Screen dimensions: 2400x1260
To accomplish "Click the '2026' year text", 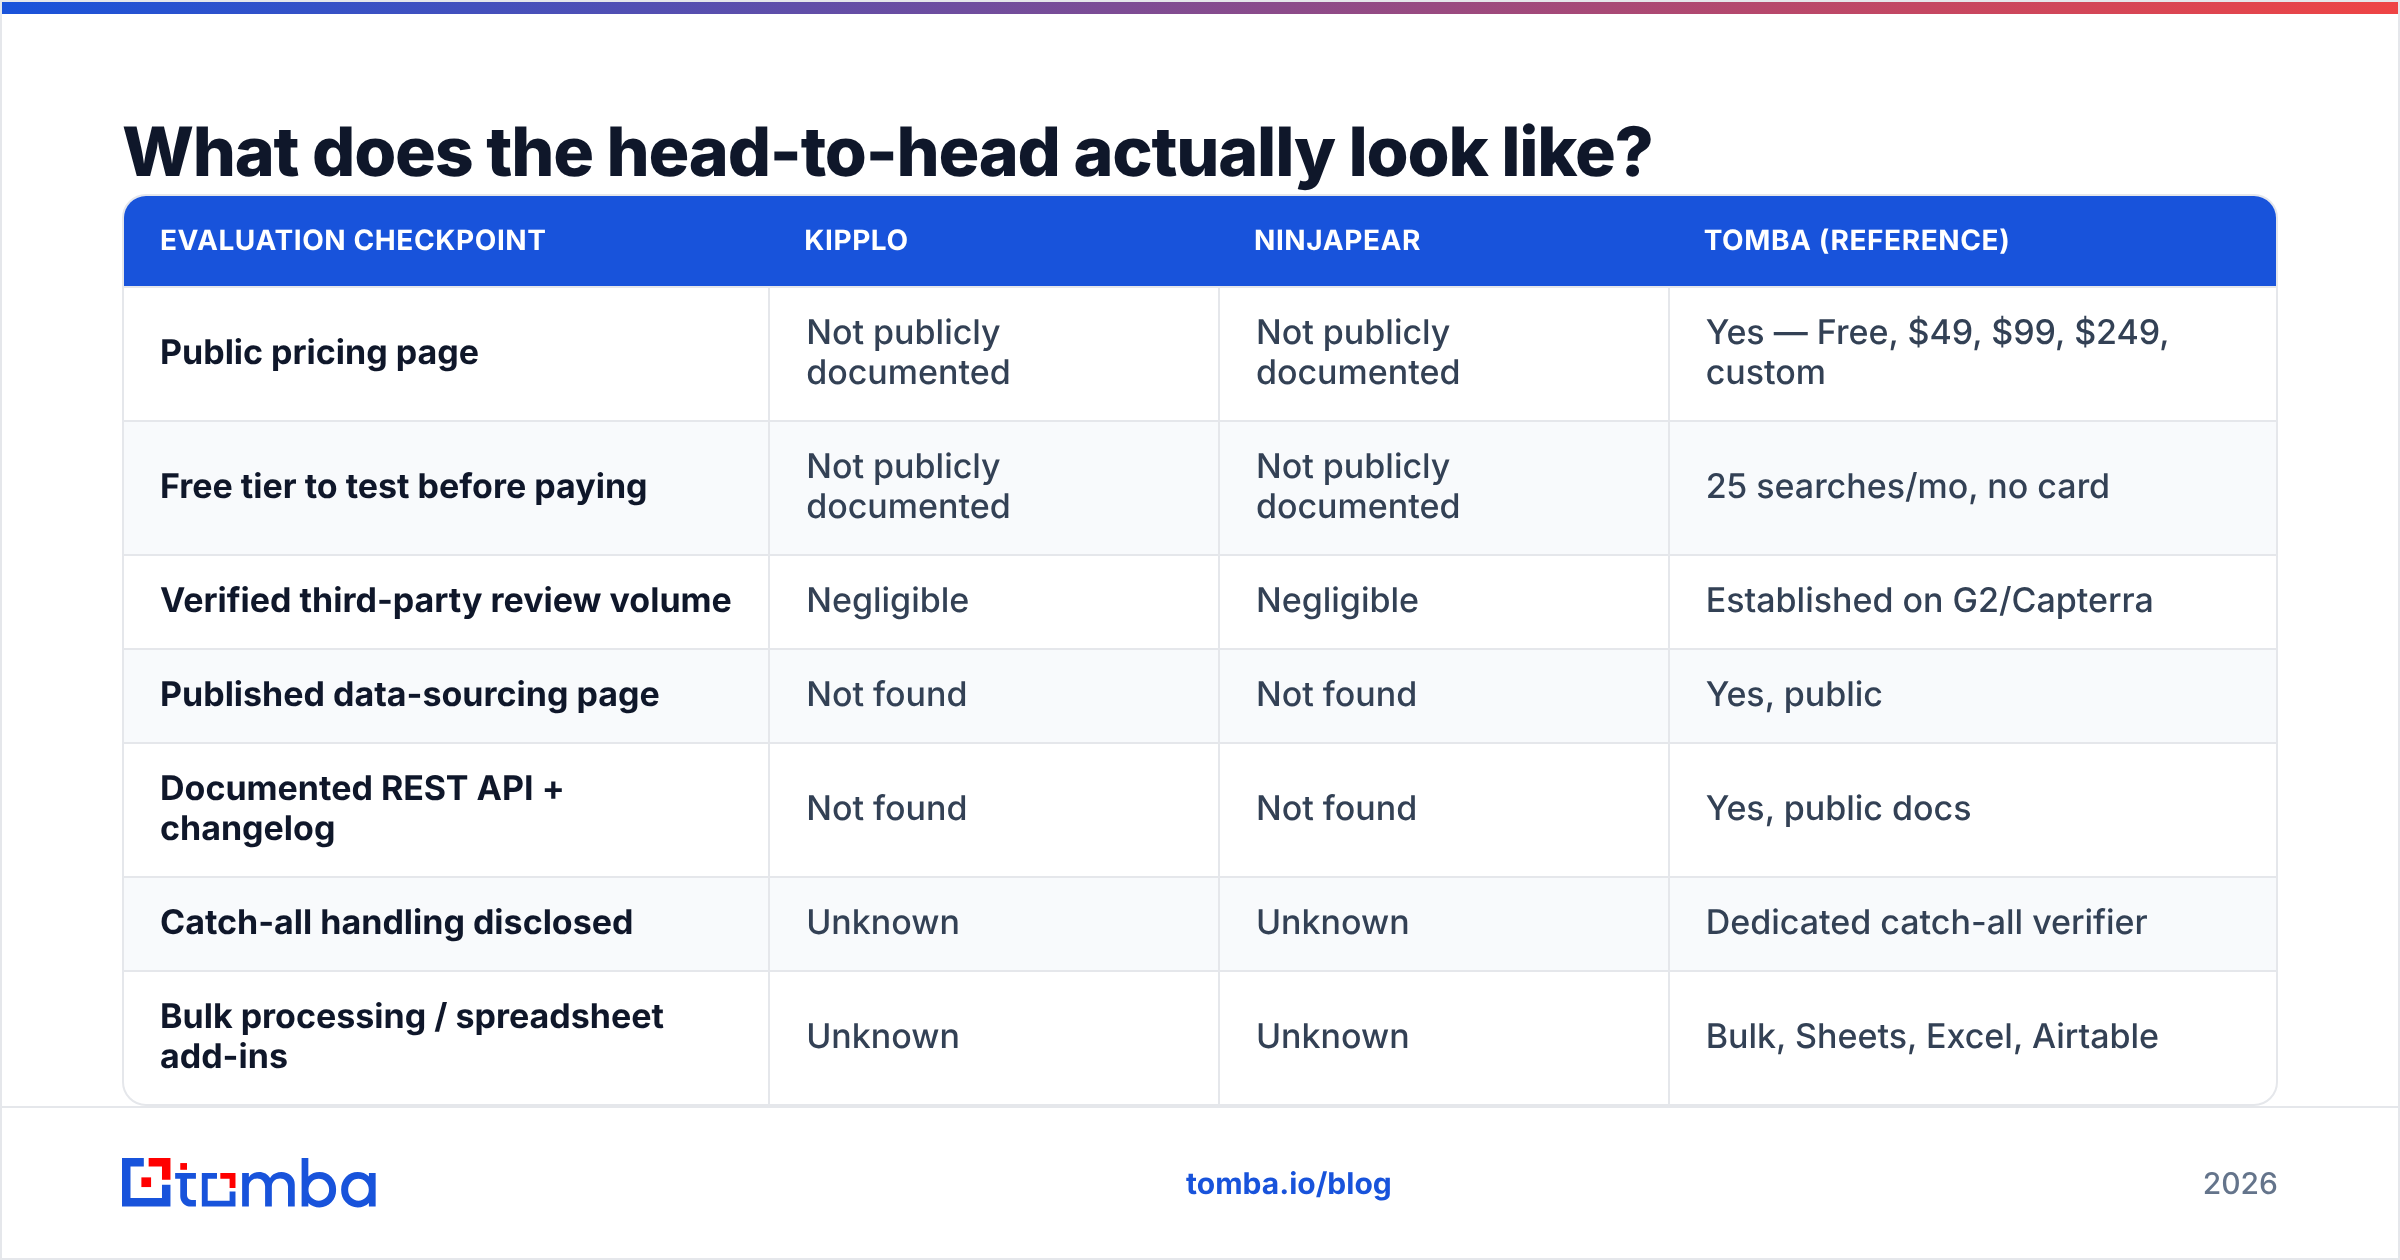I will pyautogui.click(x=2240, y=1184).
